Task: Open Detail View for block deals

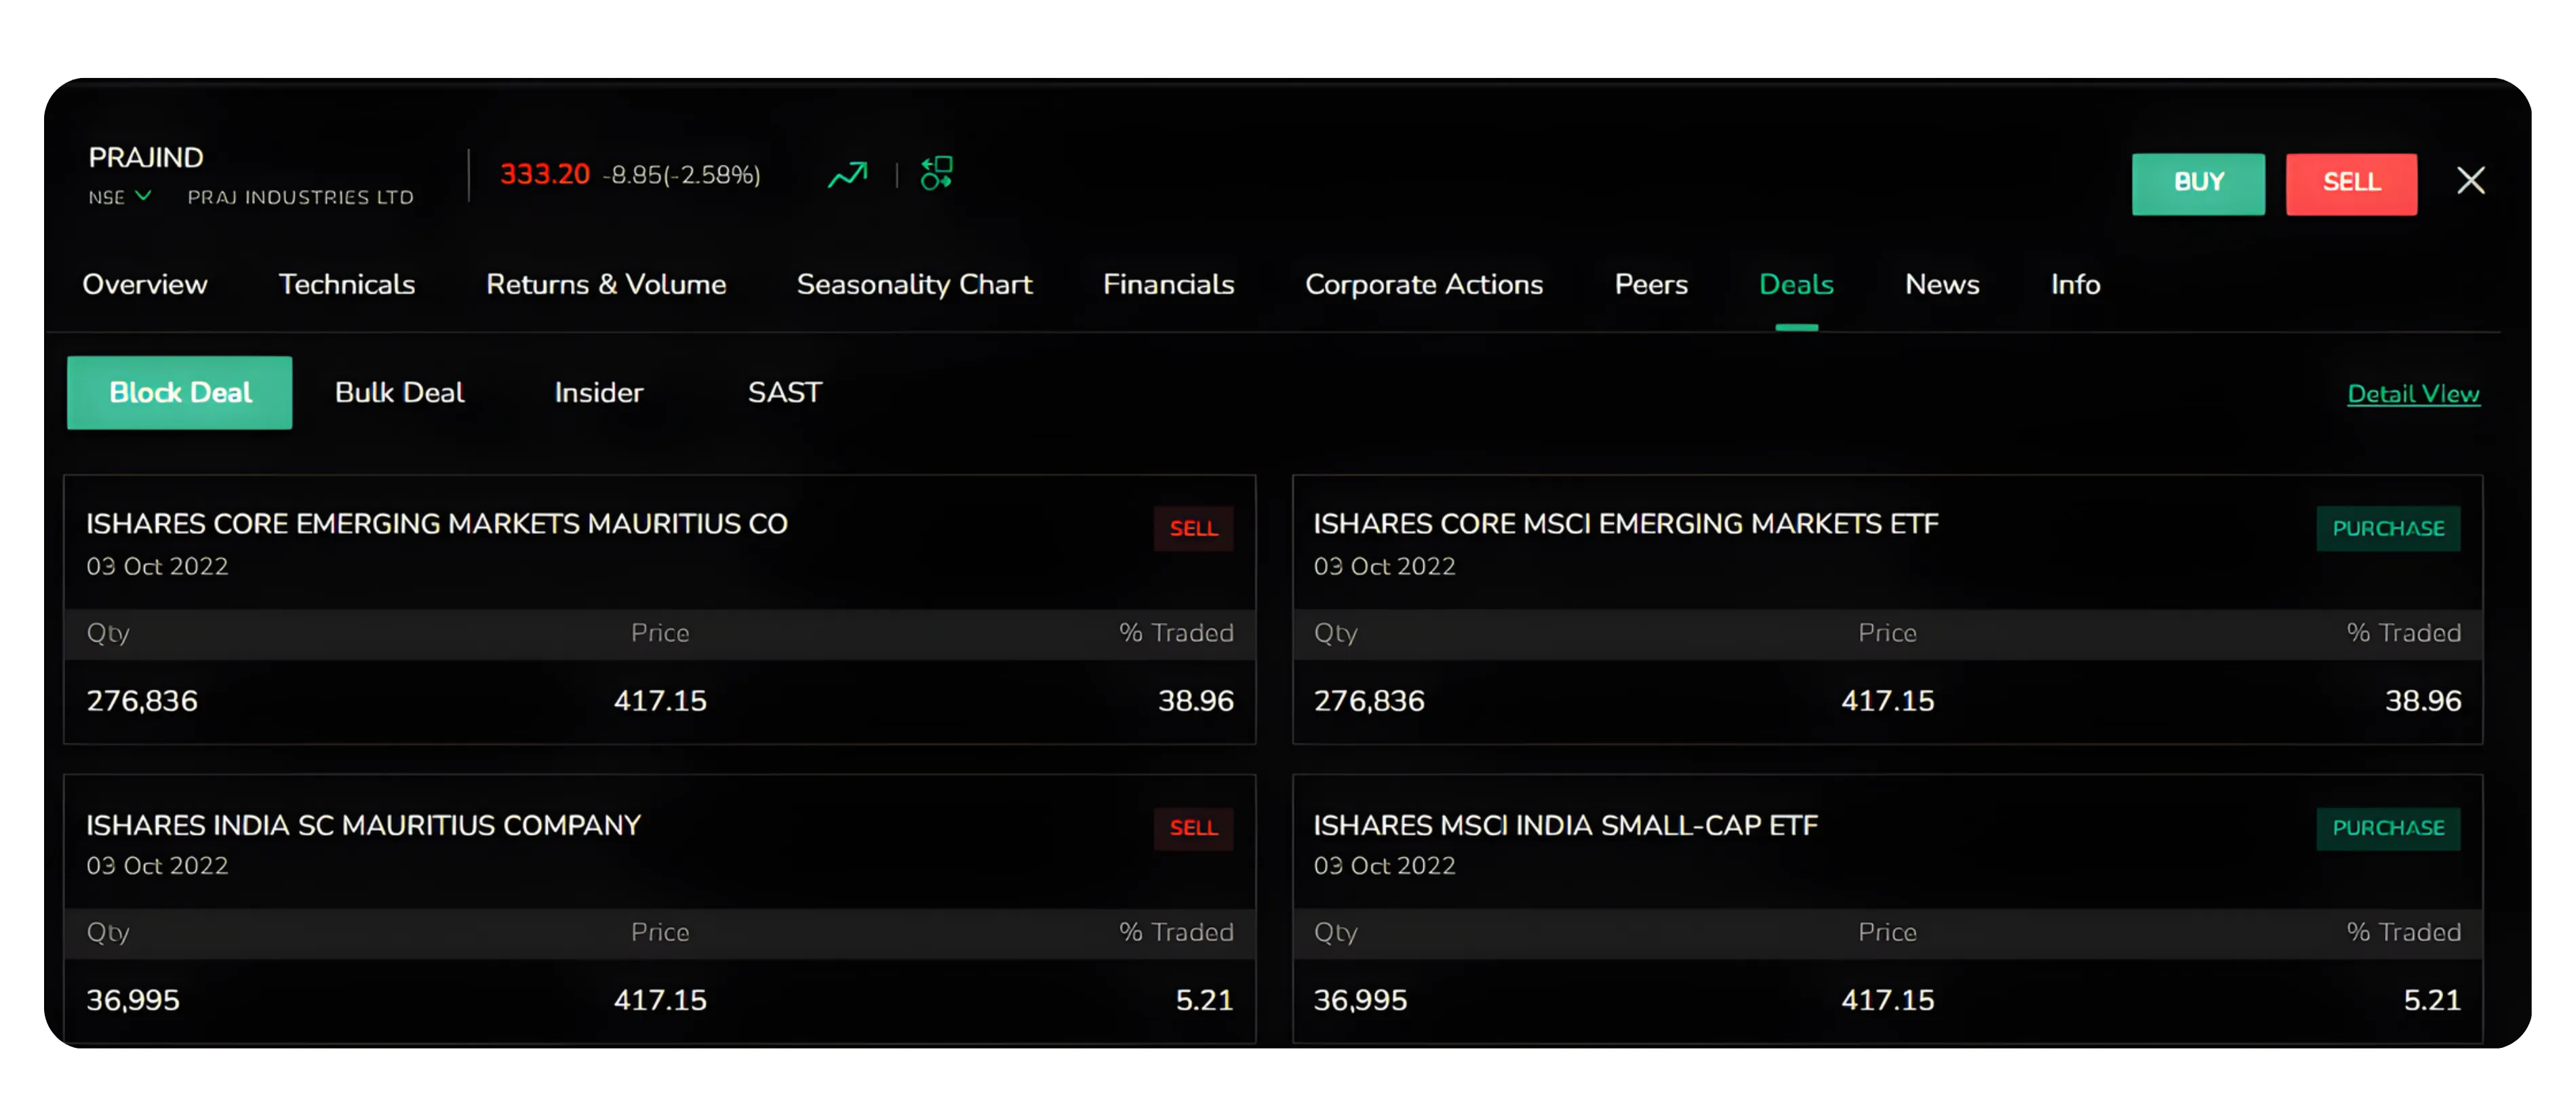Action: [2414, 393]
